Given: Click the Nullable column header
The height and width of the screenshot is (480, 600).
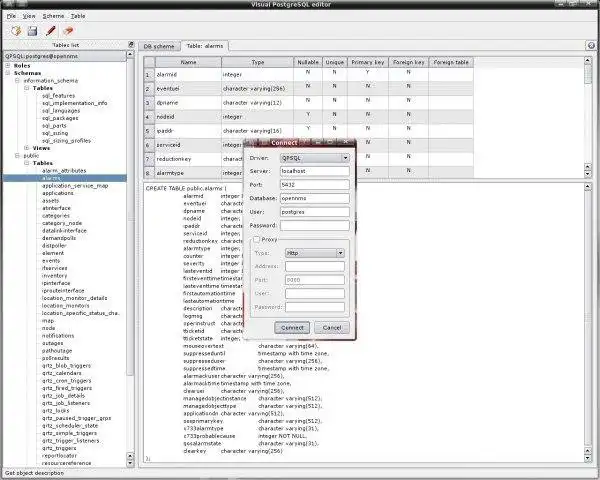Looking at the screenshot, I should [308, 62].
